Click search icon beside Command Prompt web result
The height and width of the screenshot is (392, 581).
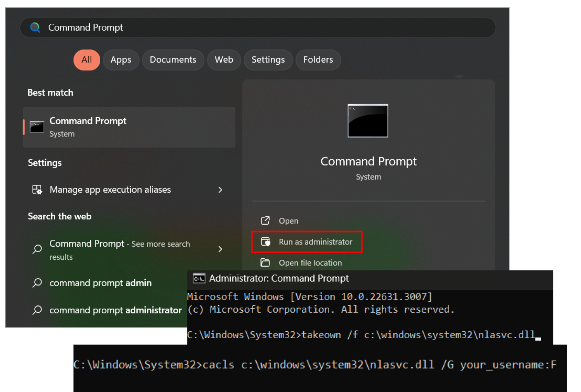click(37, 249)
